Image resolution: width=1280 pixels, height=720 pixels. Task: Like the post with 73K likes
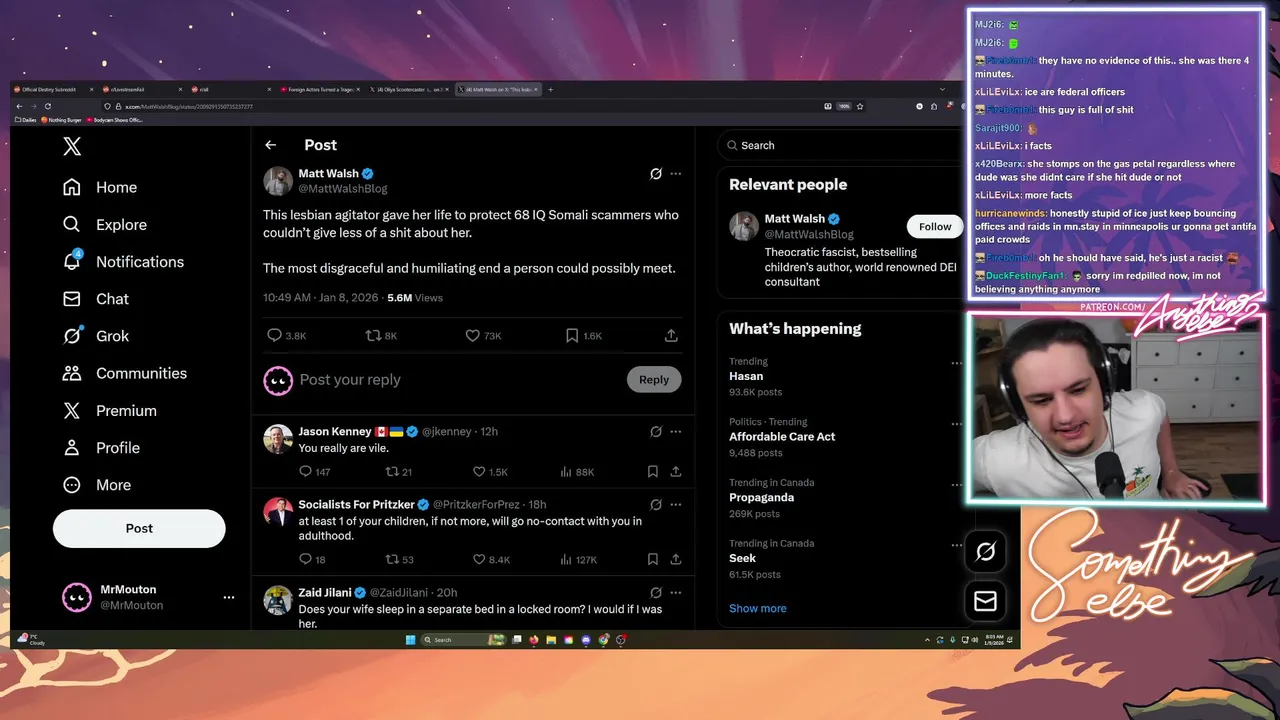473,336
